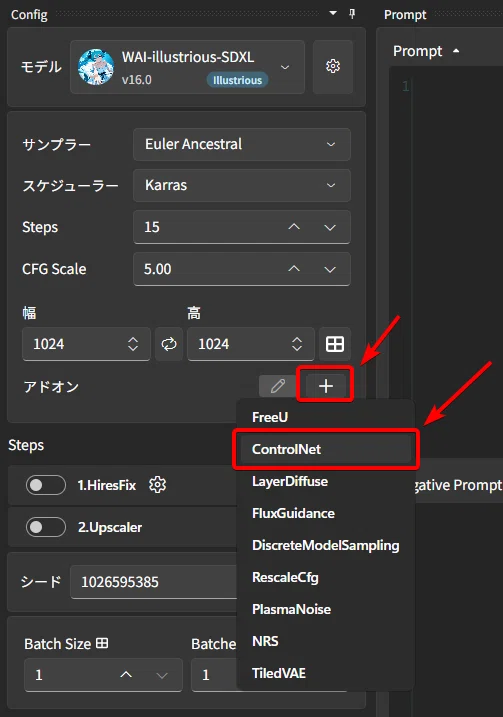Click the grid icon beside Batch Size
The height and width of the screenshot is (717, 503).
click(x=102, y=643)
